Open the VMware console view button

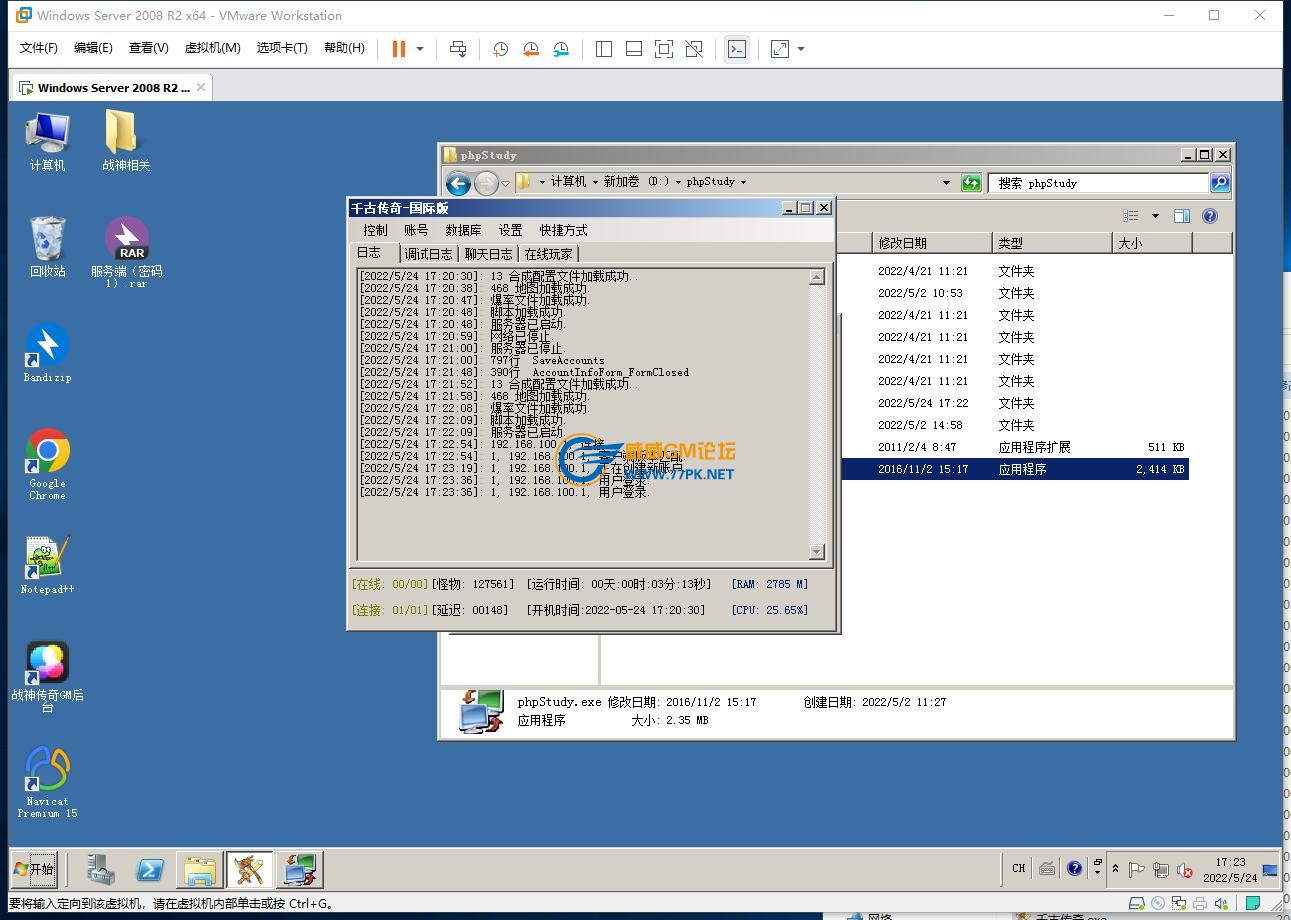click(x=737, y=49)
